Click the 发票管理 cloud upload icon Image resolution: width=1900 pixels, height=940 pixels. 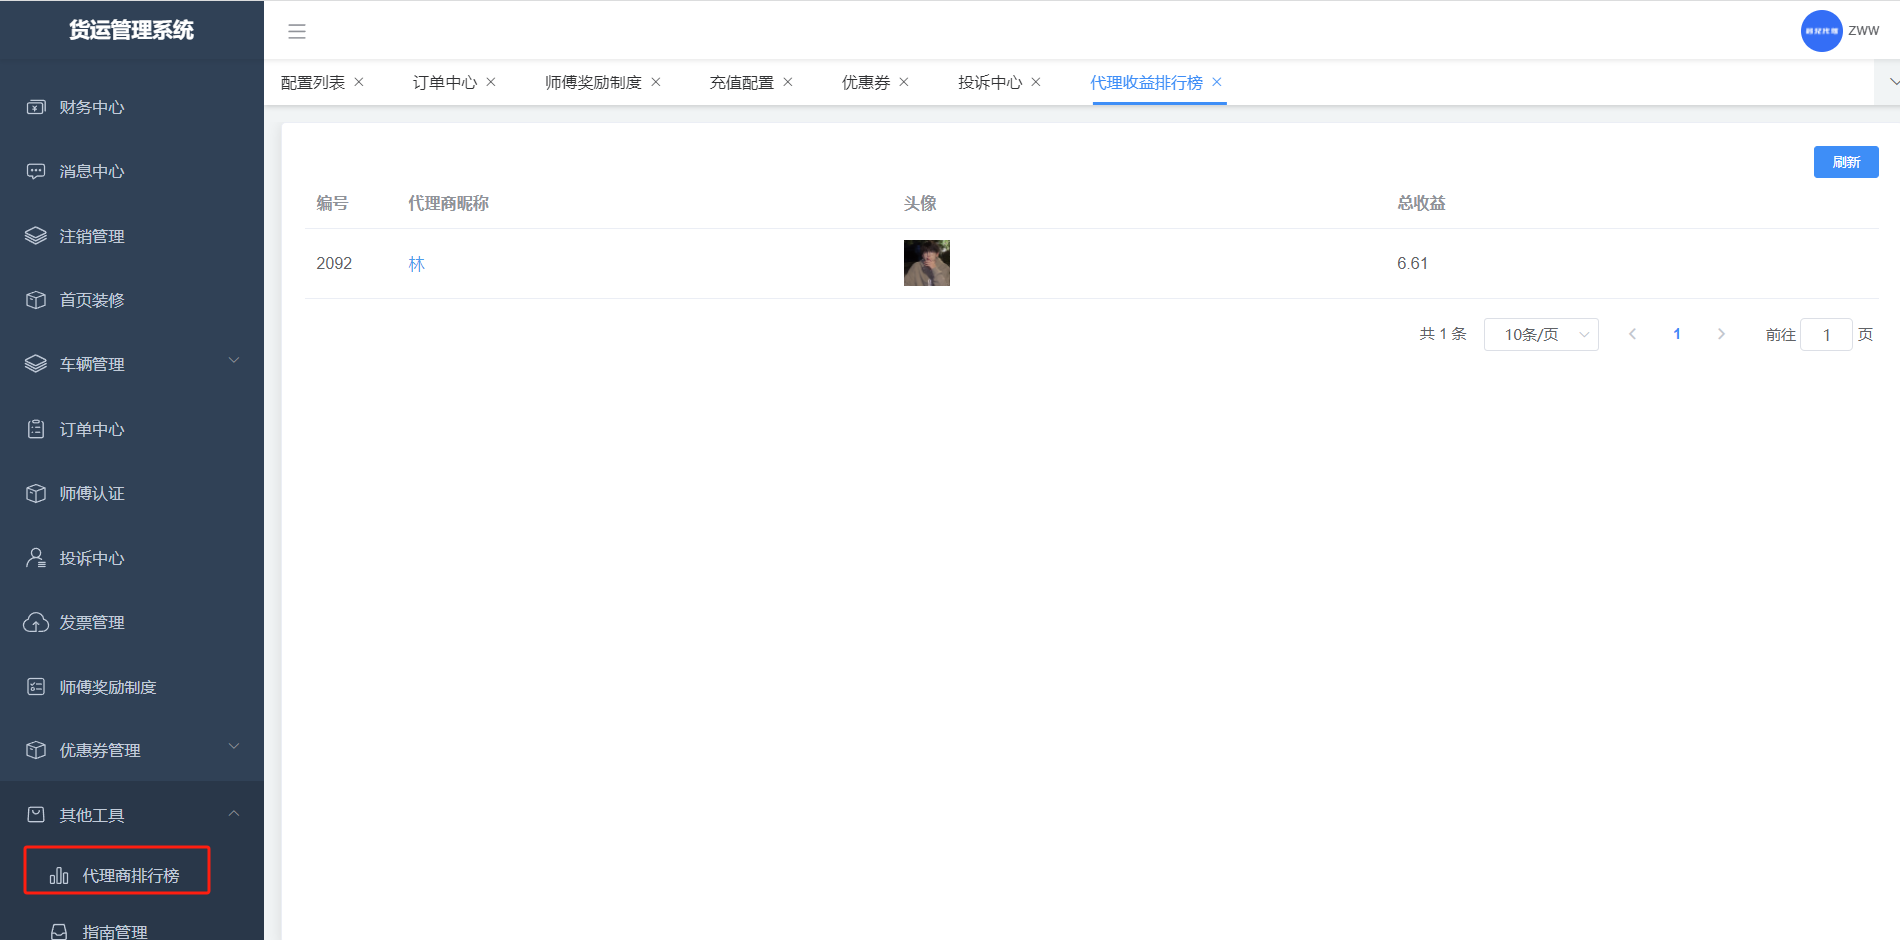(36, 622)
